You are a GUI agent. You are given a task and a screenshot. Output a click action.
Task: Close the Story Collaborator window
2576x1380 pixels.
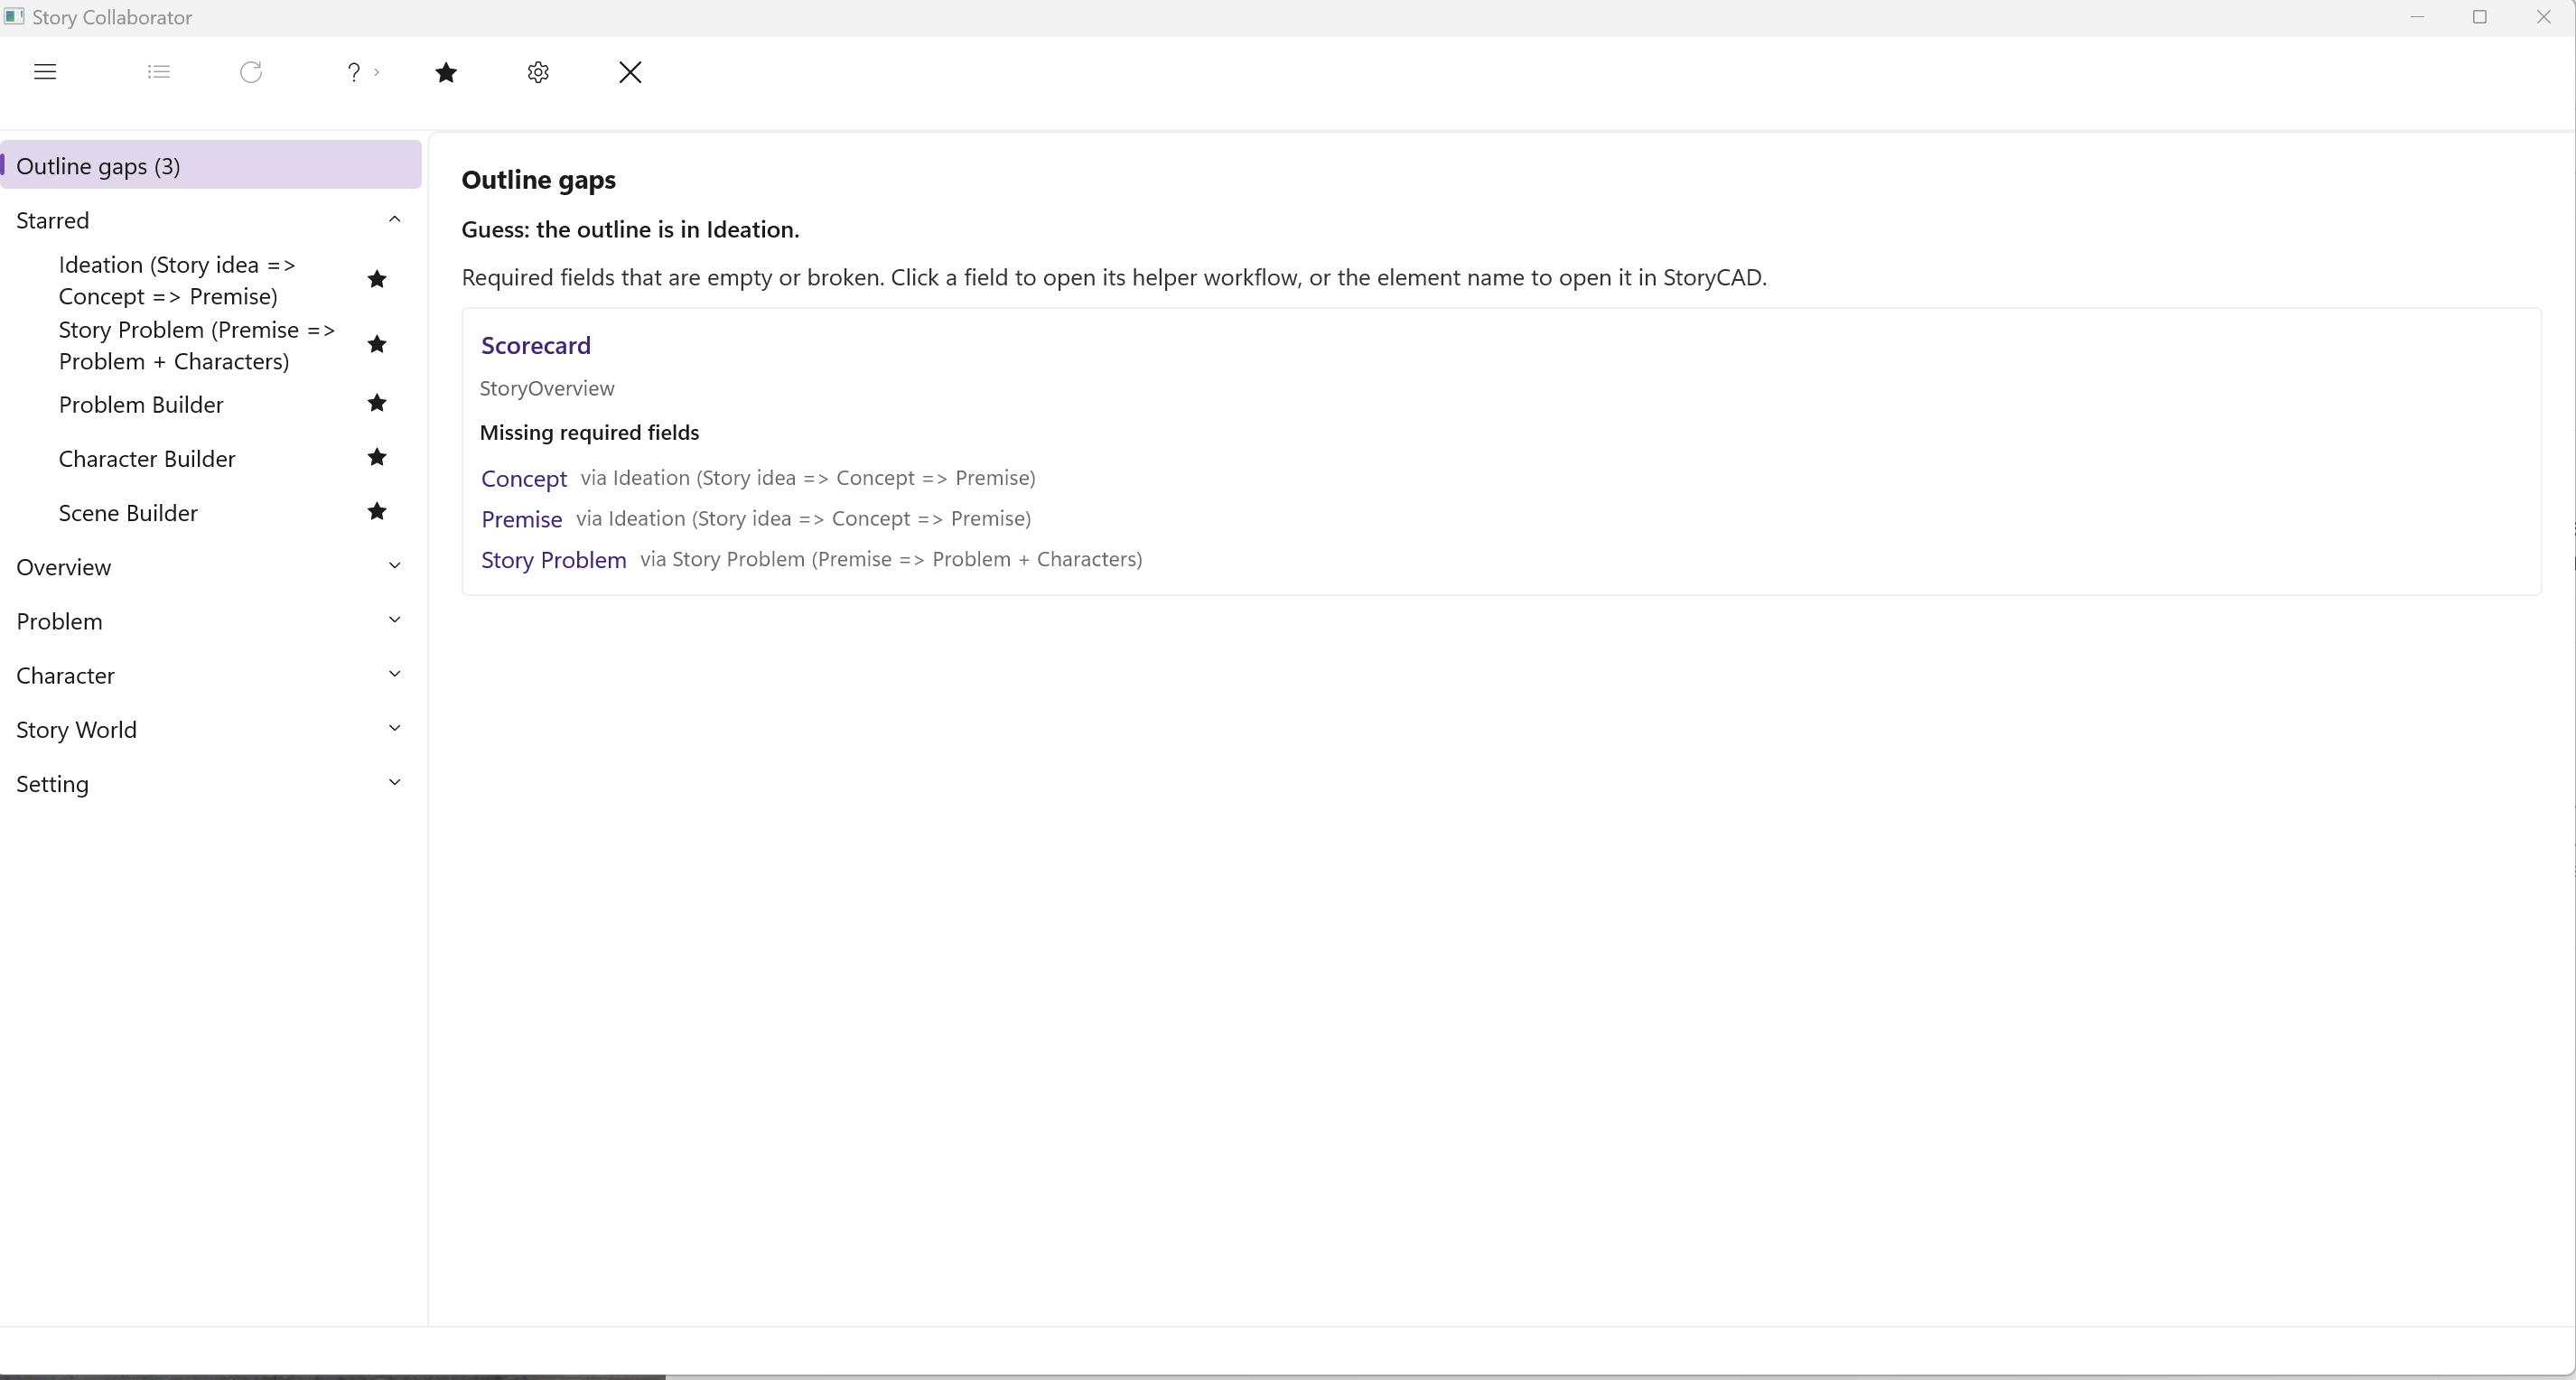click(2543, 17)
